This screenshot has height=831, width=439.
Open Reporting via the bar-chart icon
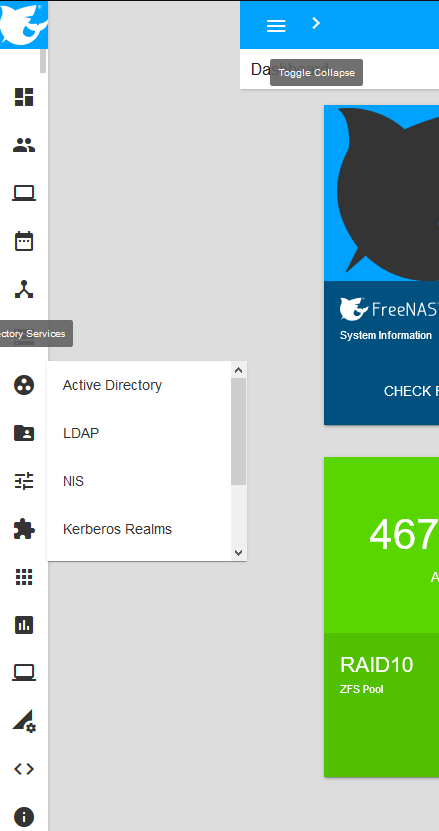(24, 625)
